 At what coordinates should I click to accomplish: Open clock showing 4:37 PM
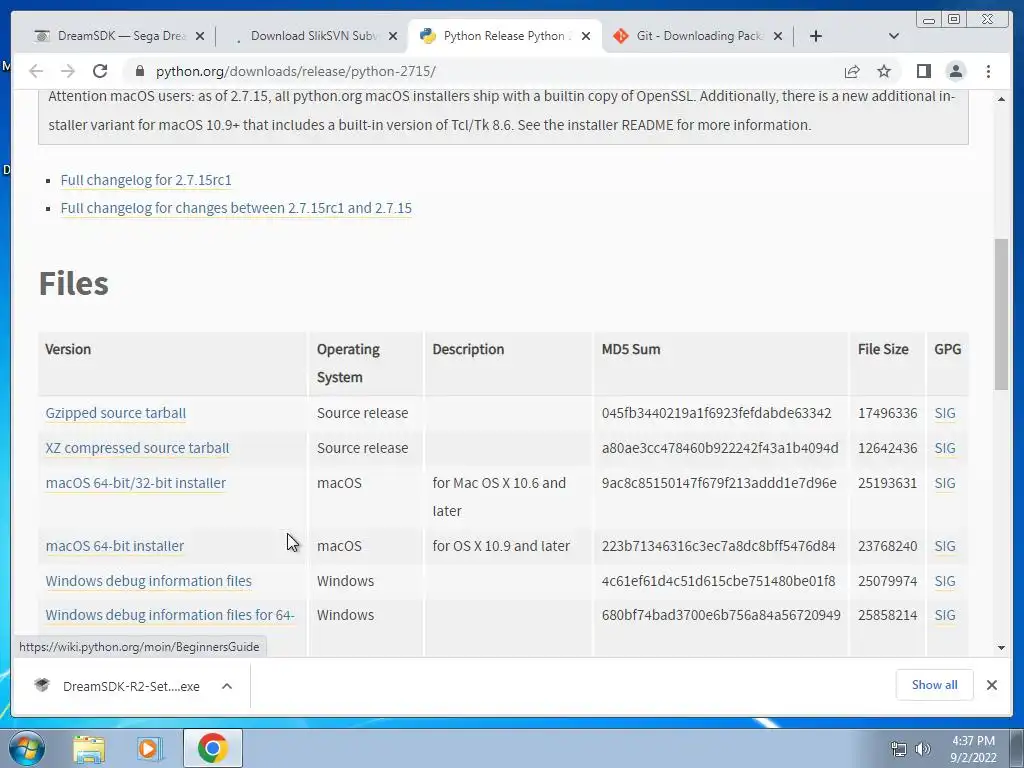tap(973, 749)
